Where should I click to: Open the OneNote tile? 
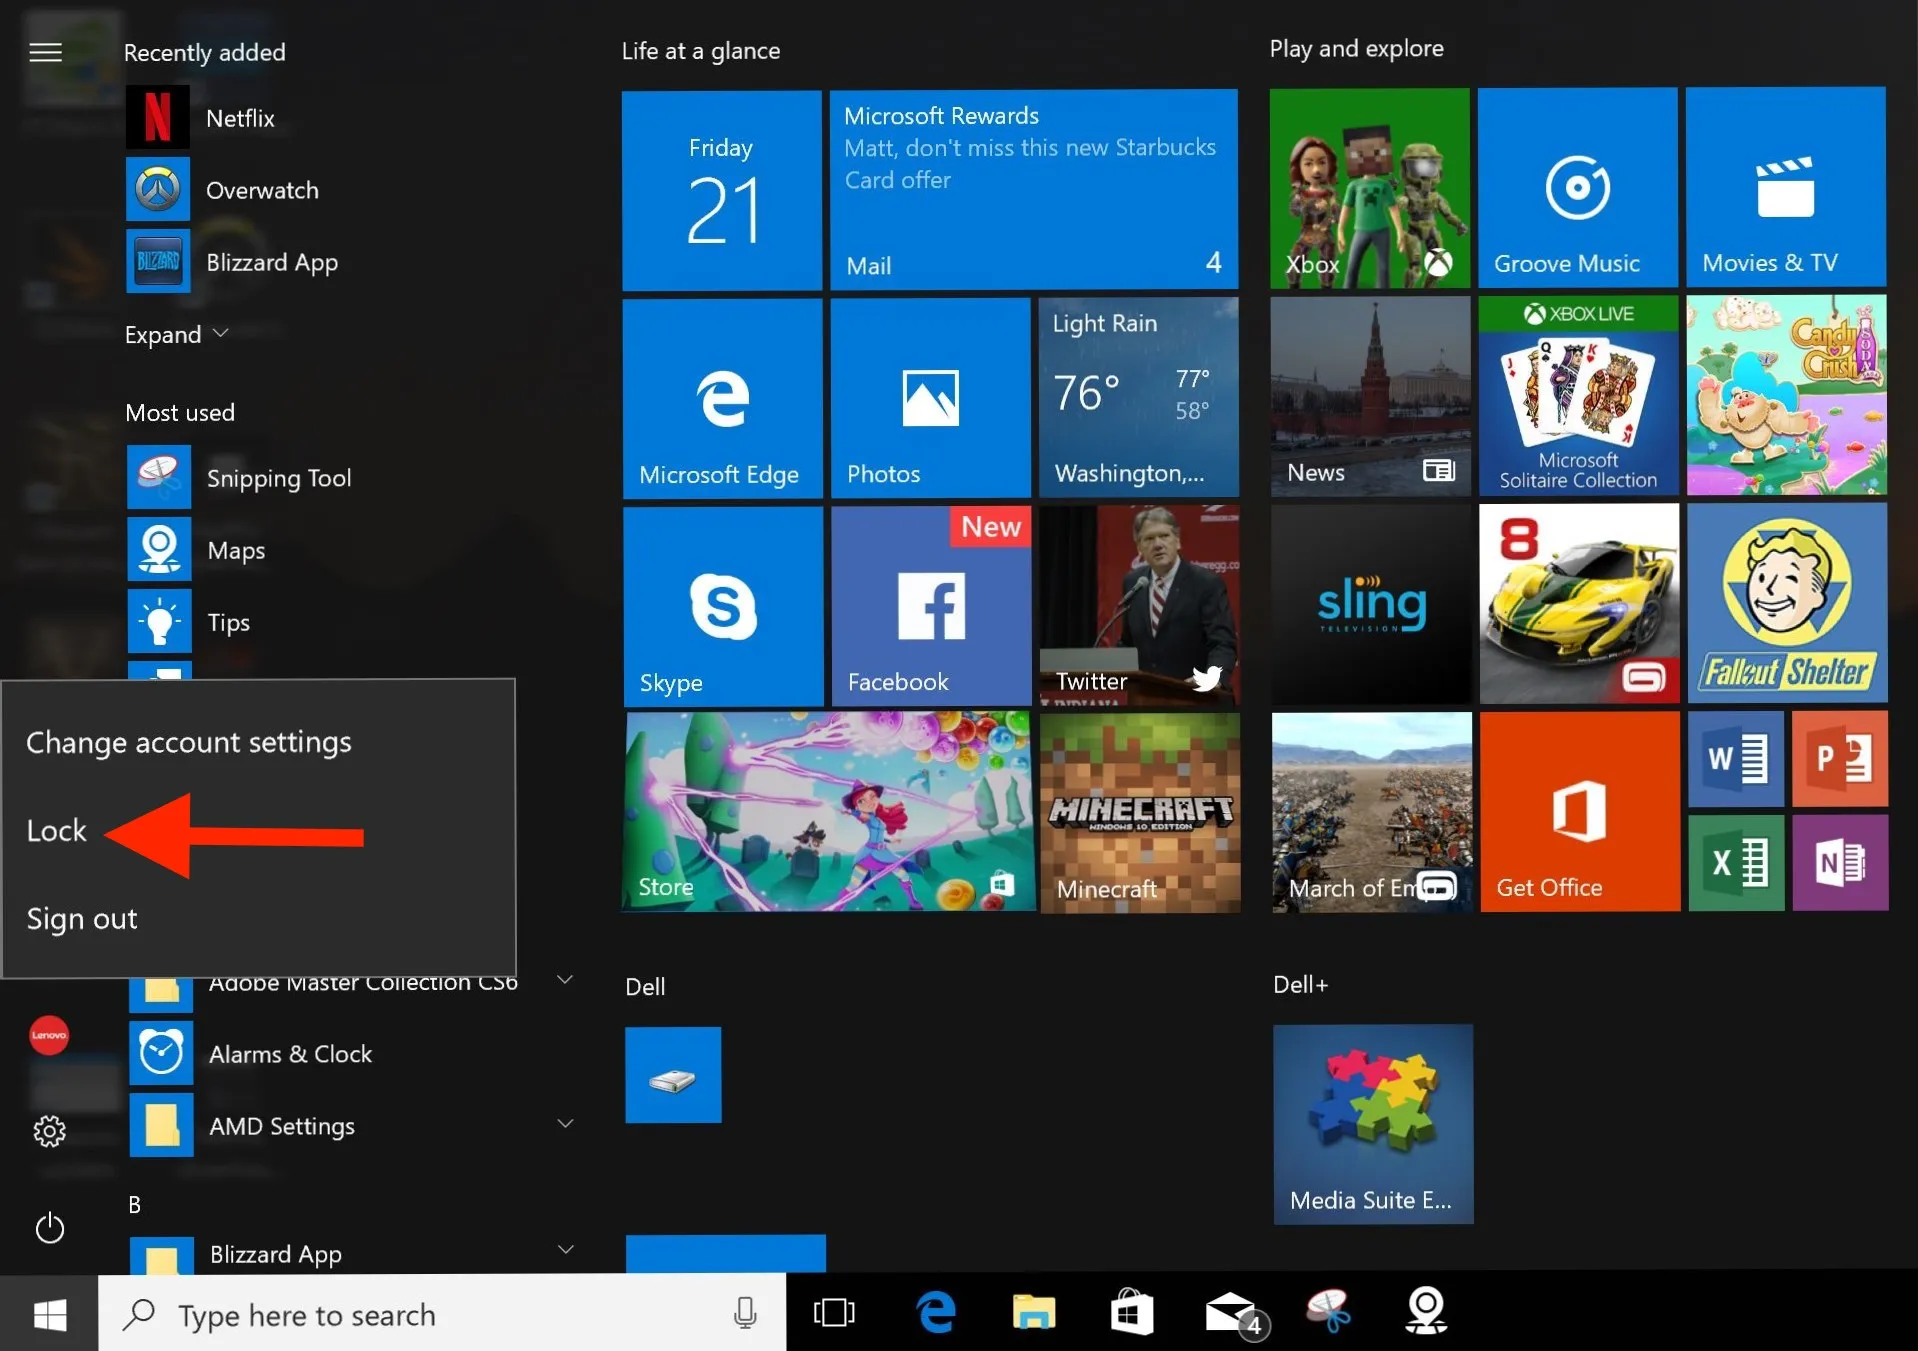click(1839, 862)
